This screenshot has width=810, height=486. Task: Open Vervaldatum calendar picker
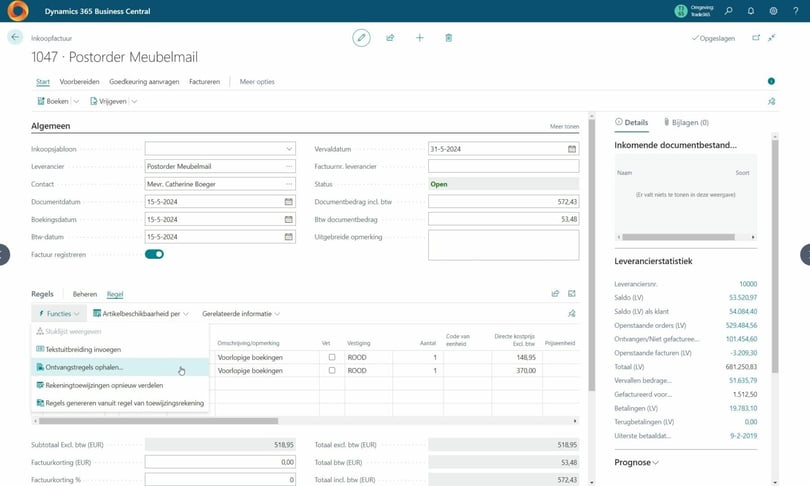click(572, 149)
